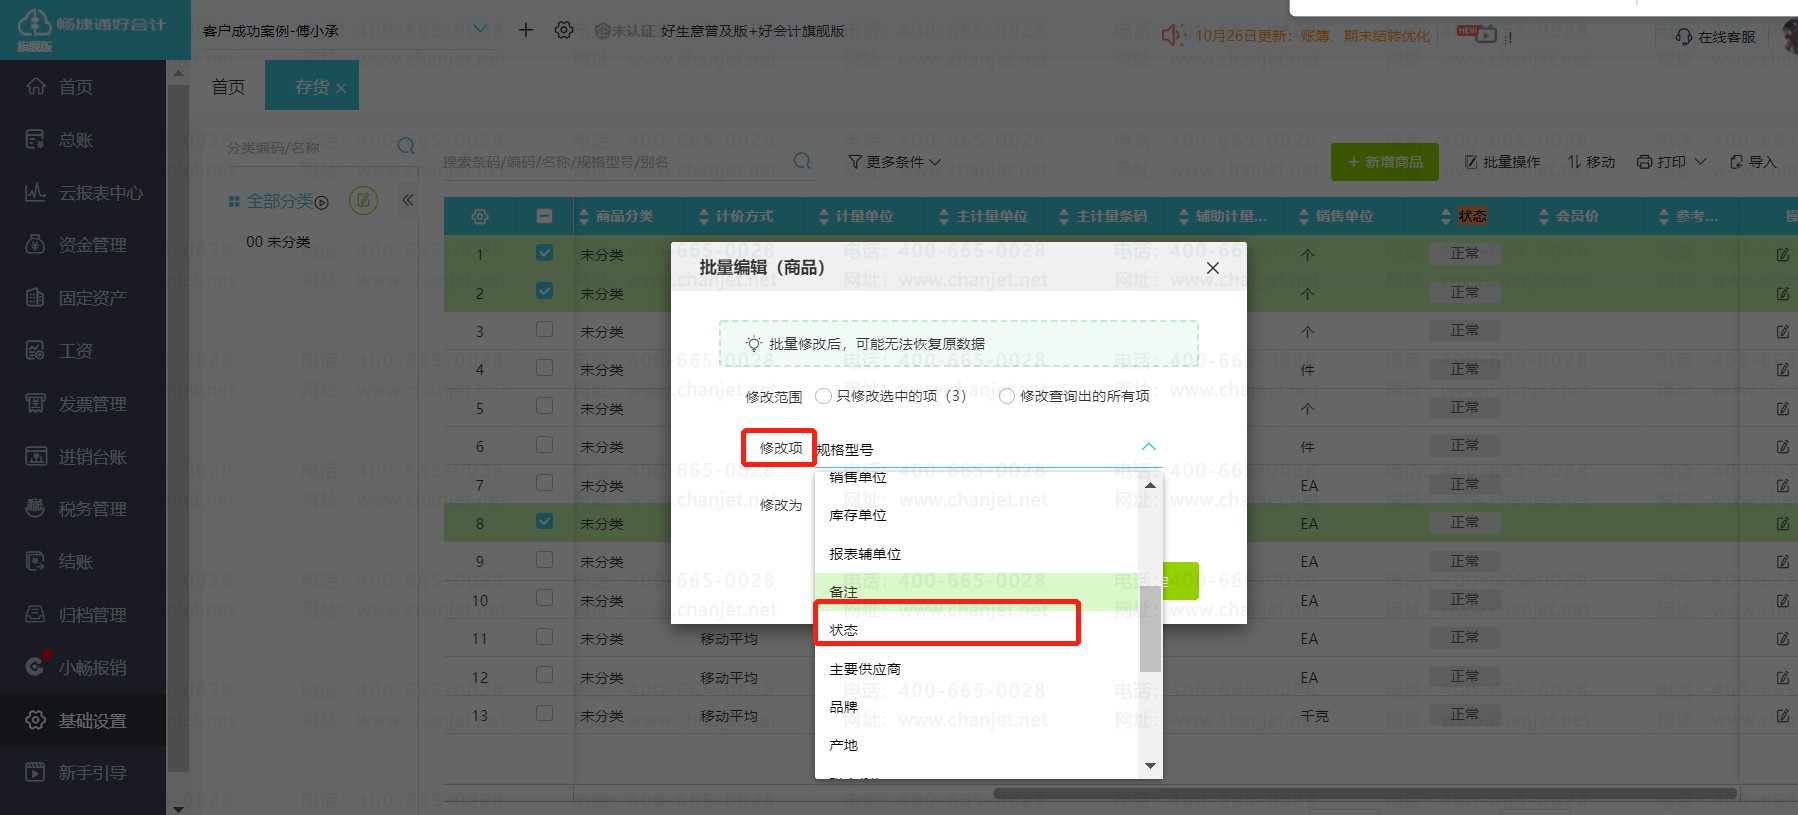Expand 更多条件 filter dropdown
Viewport: 1798px width, 815px height.
894,162
